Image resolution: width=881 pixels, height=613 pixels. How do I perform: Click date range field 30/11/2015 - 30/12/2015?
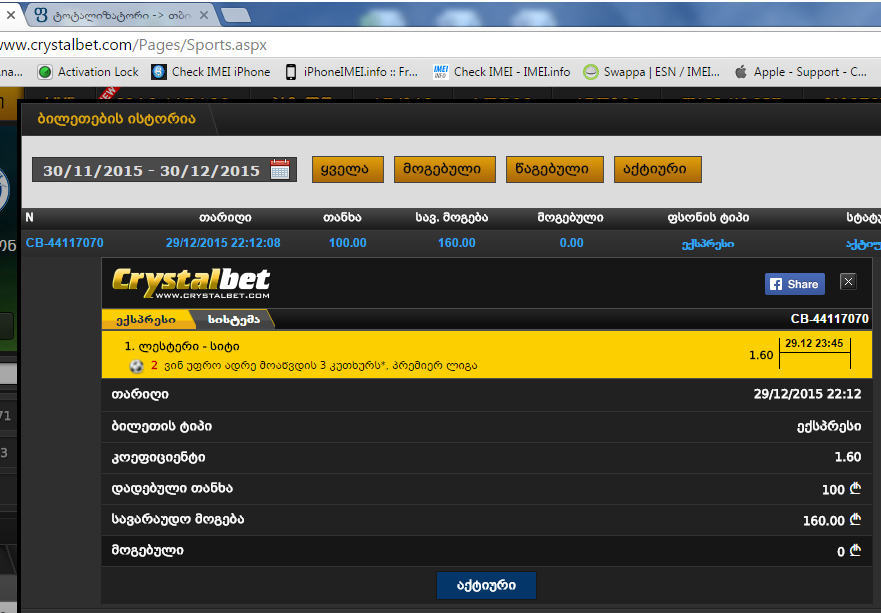pos(164,170)
